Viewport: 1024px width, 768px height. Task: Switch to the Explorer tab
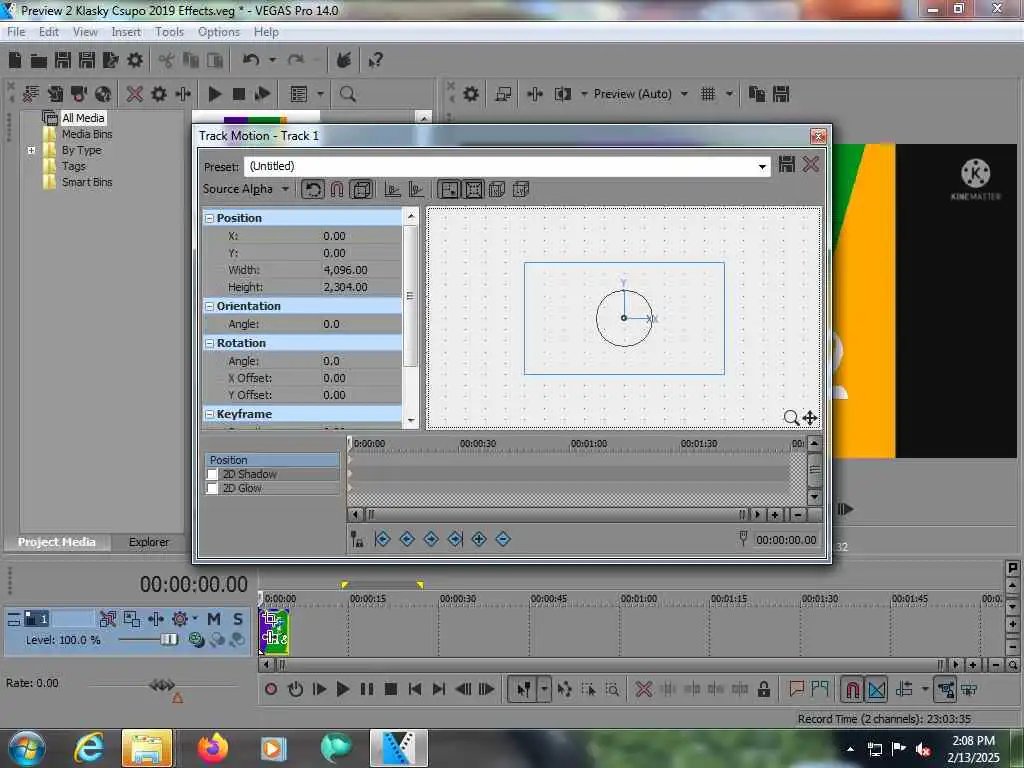[x=148, y=542]
